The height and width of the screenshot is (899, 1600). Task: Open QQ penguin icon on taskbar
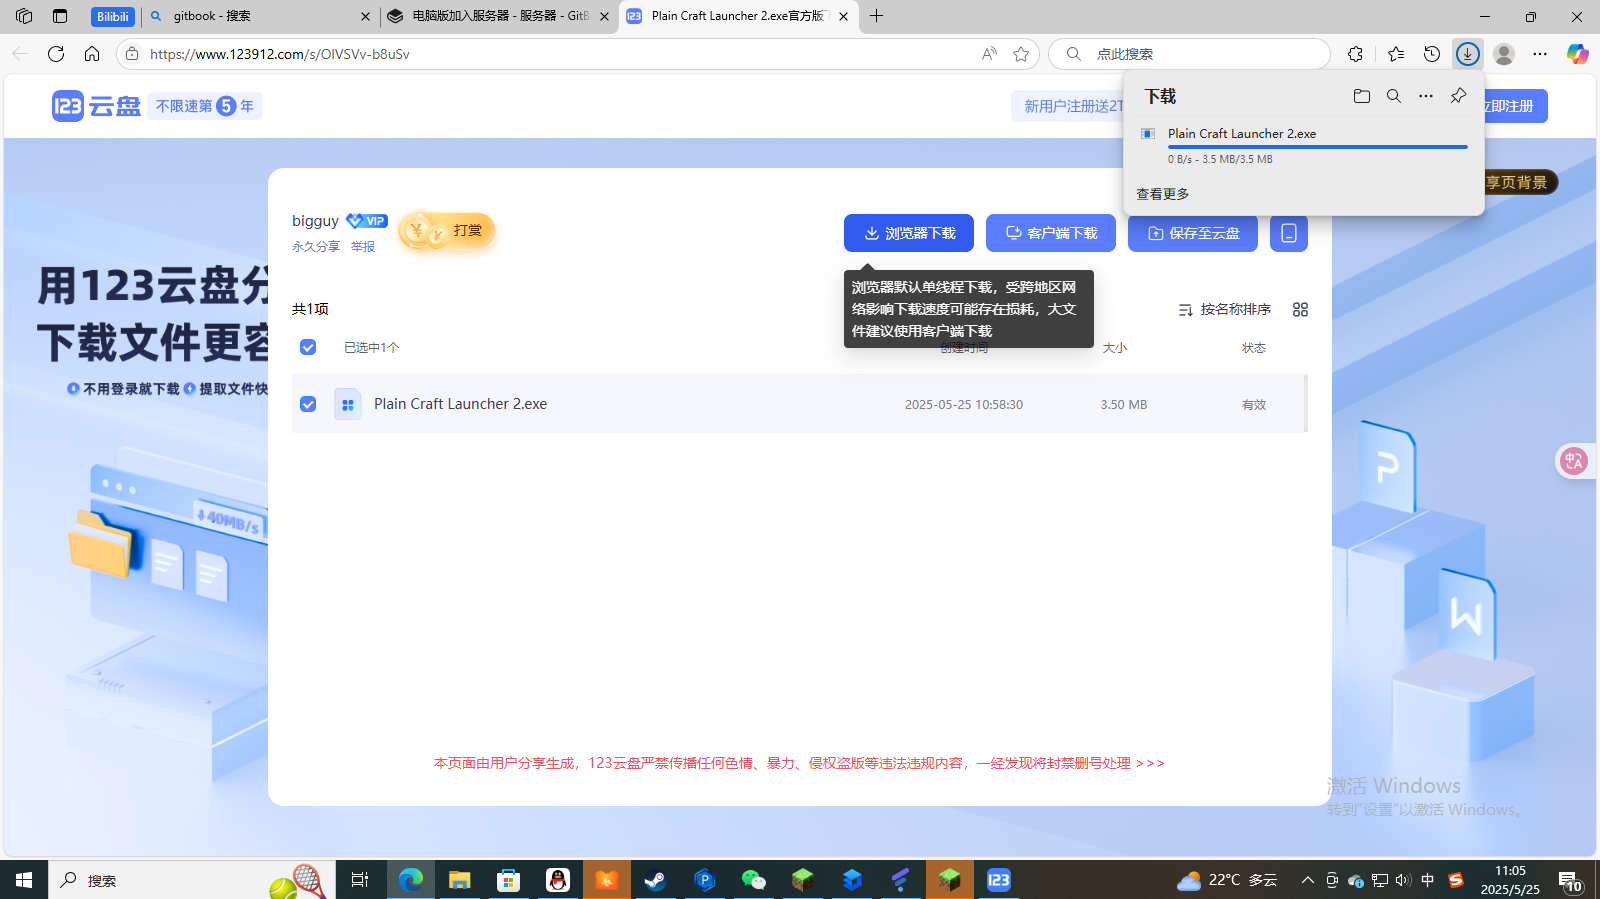[557, 880]
